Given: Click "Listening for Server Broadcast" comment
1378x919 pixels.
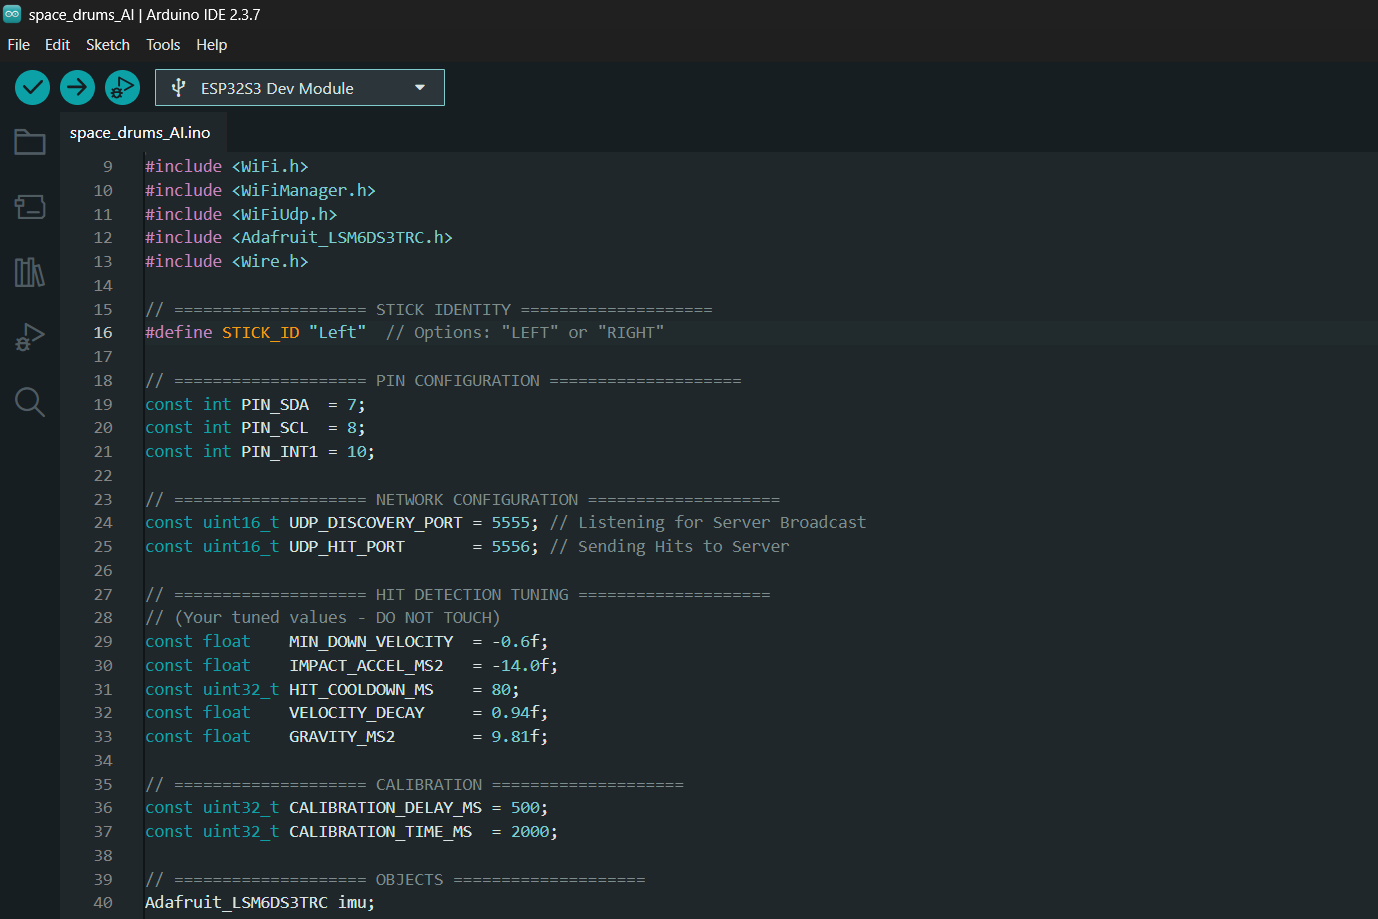Looking at the screenshot, I should (x=708, y=523).
